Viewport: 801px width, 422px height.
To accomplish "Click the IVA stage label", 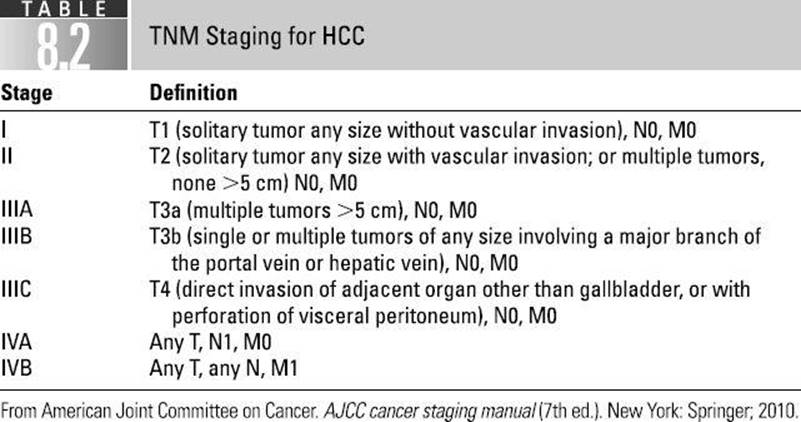I will click(16, 342).
